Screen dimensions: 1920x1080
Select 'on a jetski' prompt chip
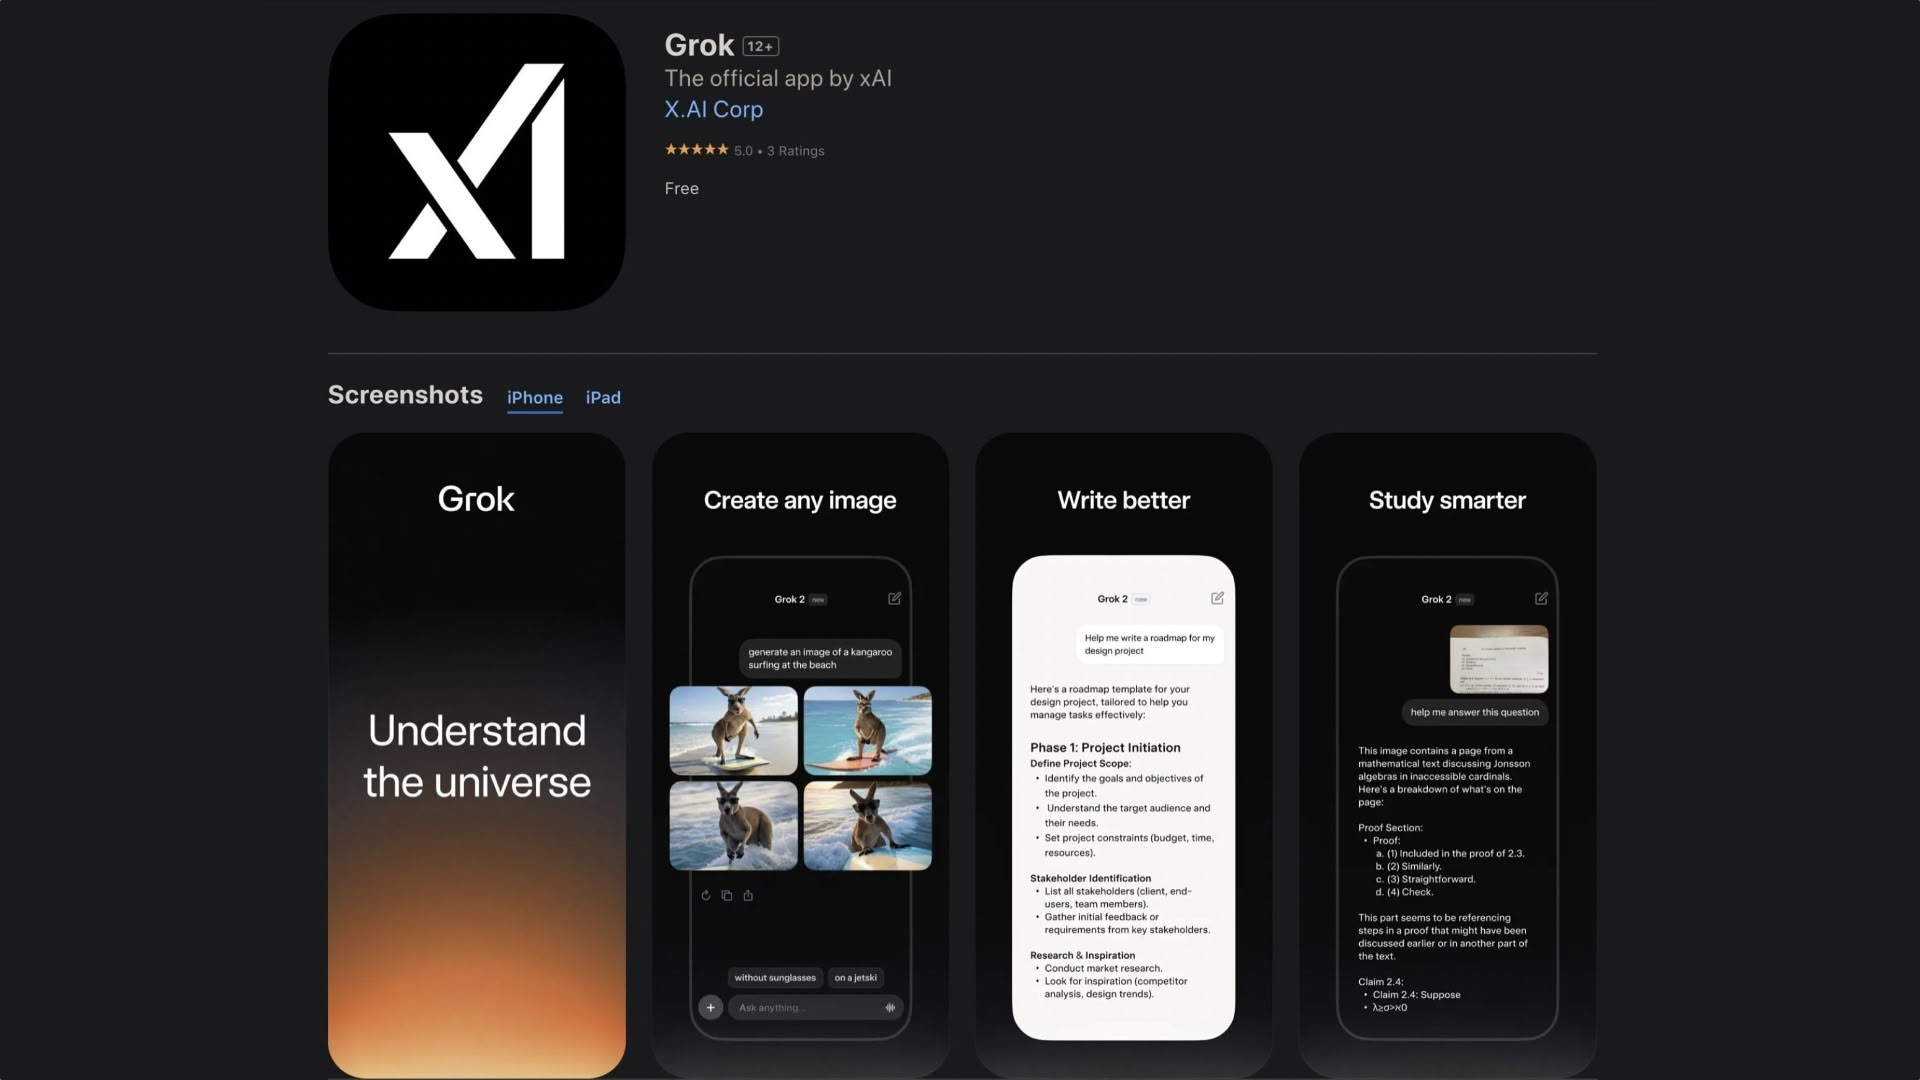(855, 977)
